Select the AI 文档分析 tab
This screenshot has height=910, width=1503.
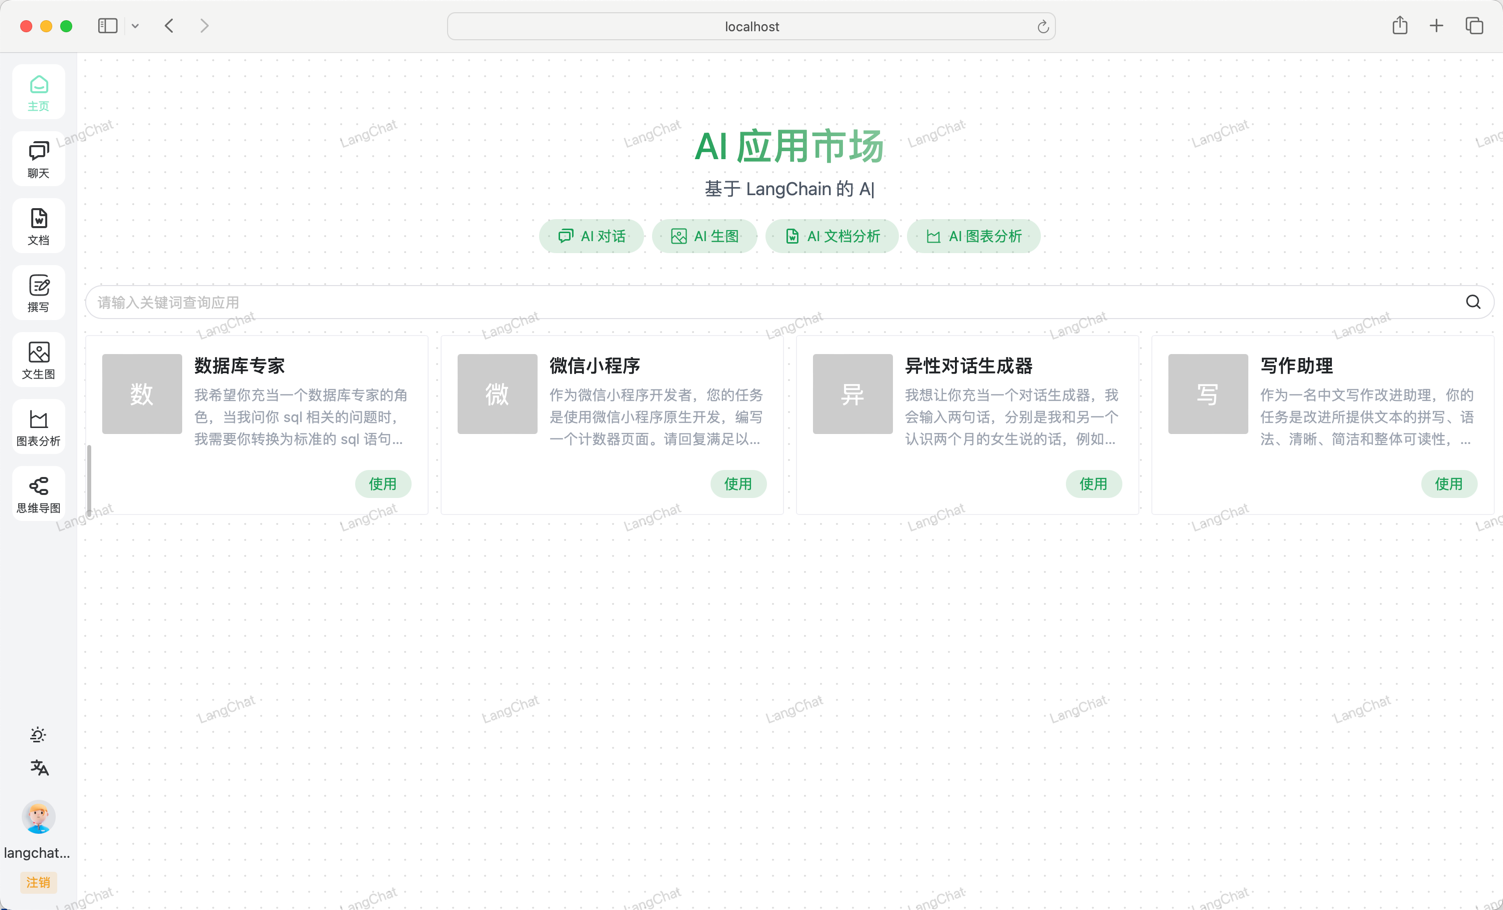coord(831,236)
